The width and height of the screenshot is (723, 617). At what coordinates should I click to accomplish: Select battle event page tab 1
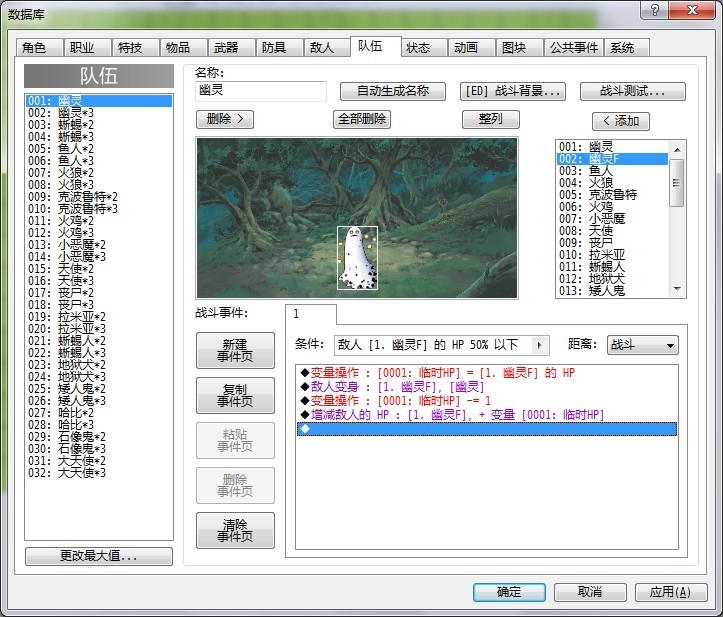[311, 314]
